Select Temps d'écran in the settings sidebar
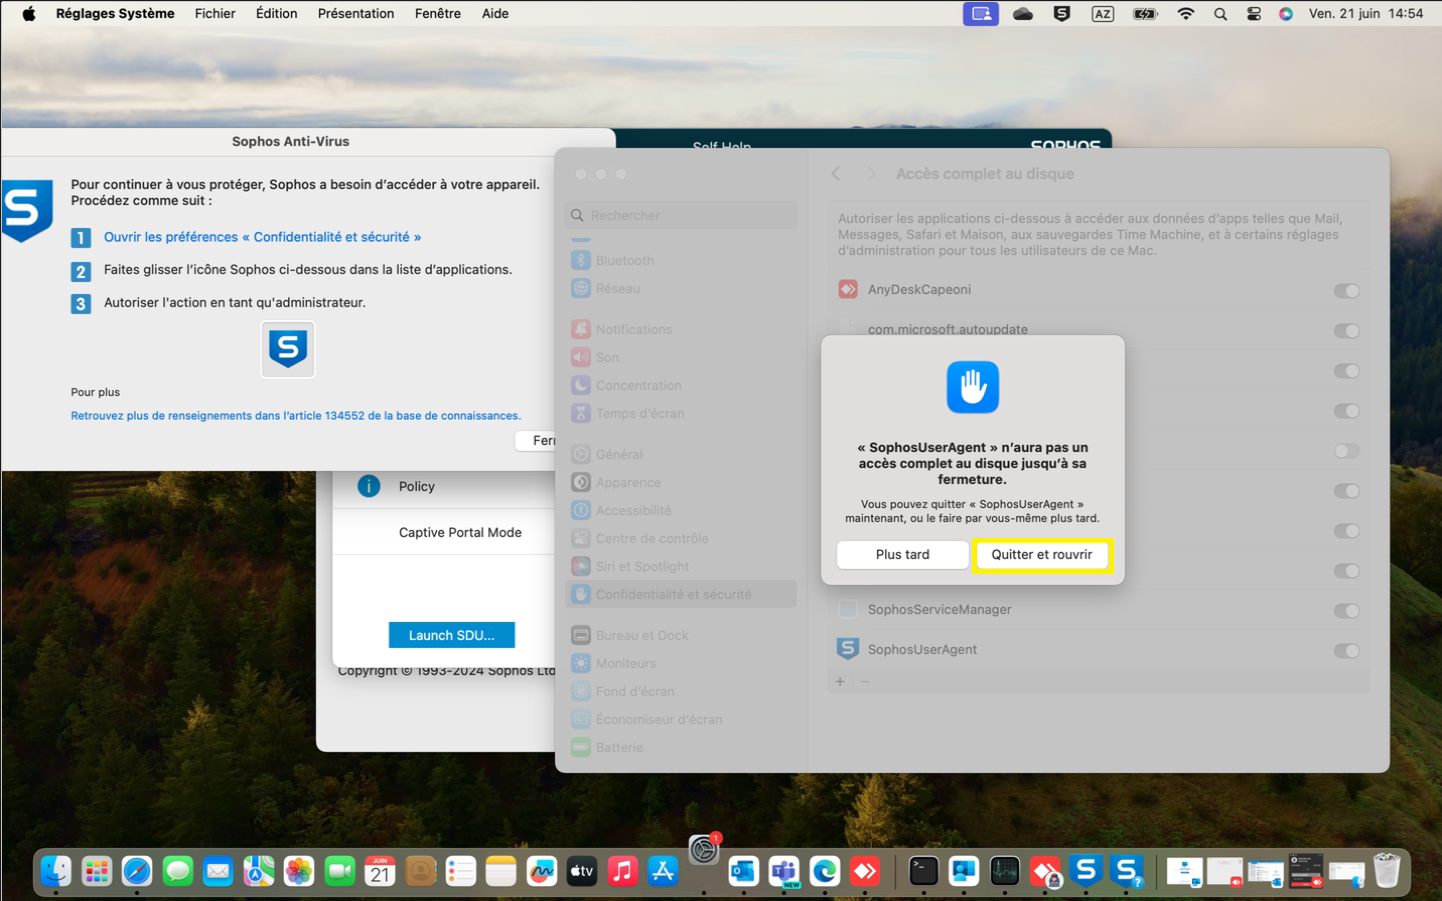 [x=682, y=413]
